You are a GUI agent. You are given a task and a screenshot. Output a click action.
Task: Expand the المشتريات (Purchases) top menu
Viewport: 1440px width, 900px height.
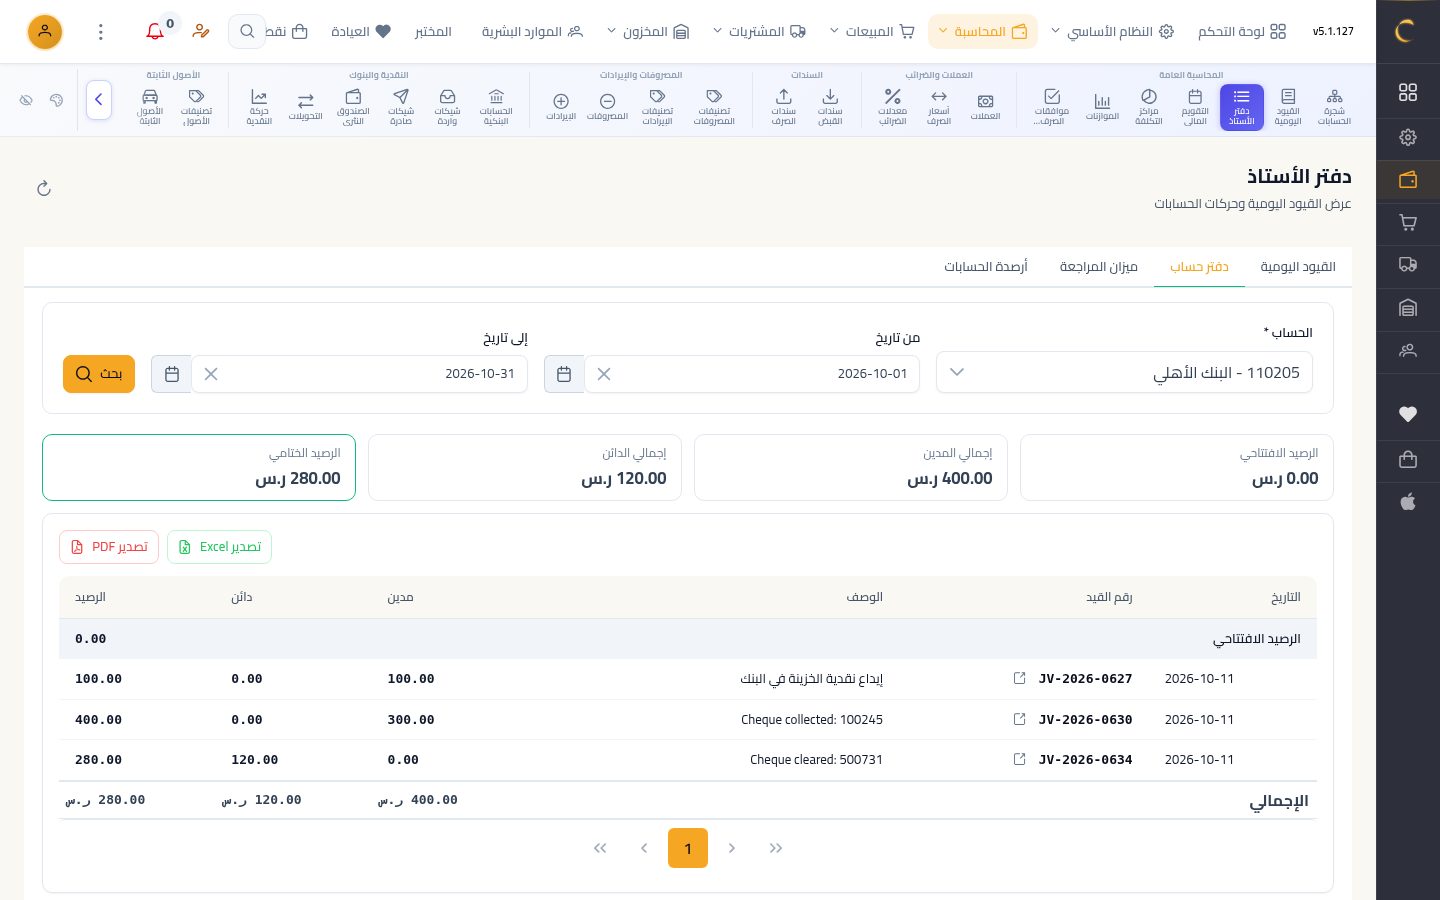point(760,32)
